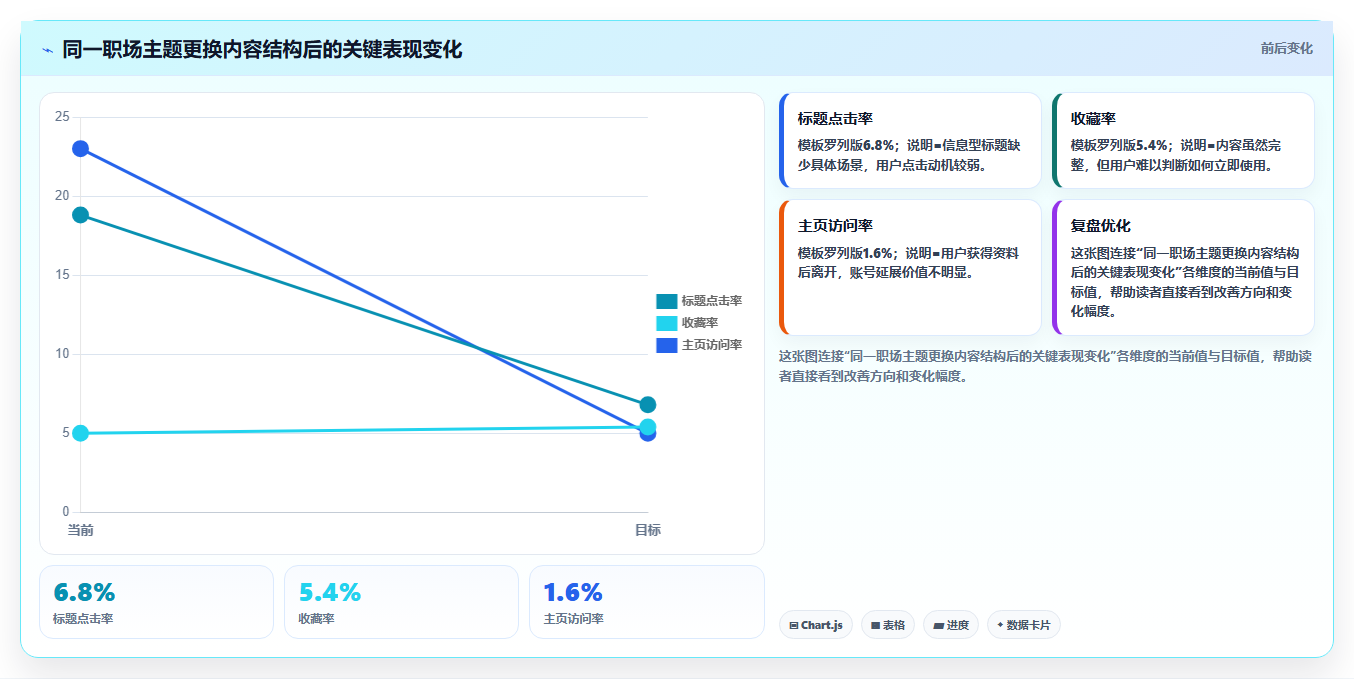Click the page title about 职场主题
Screen dimensions: 1354x679
262,50
